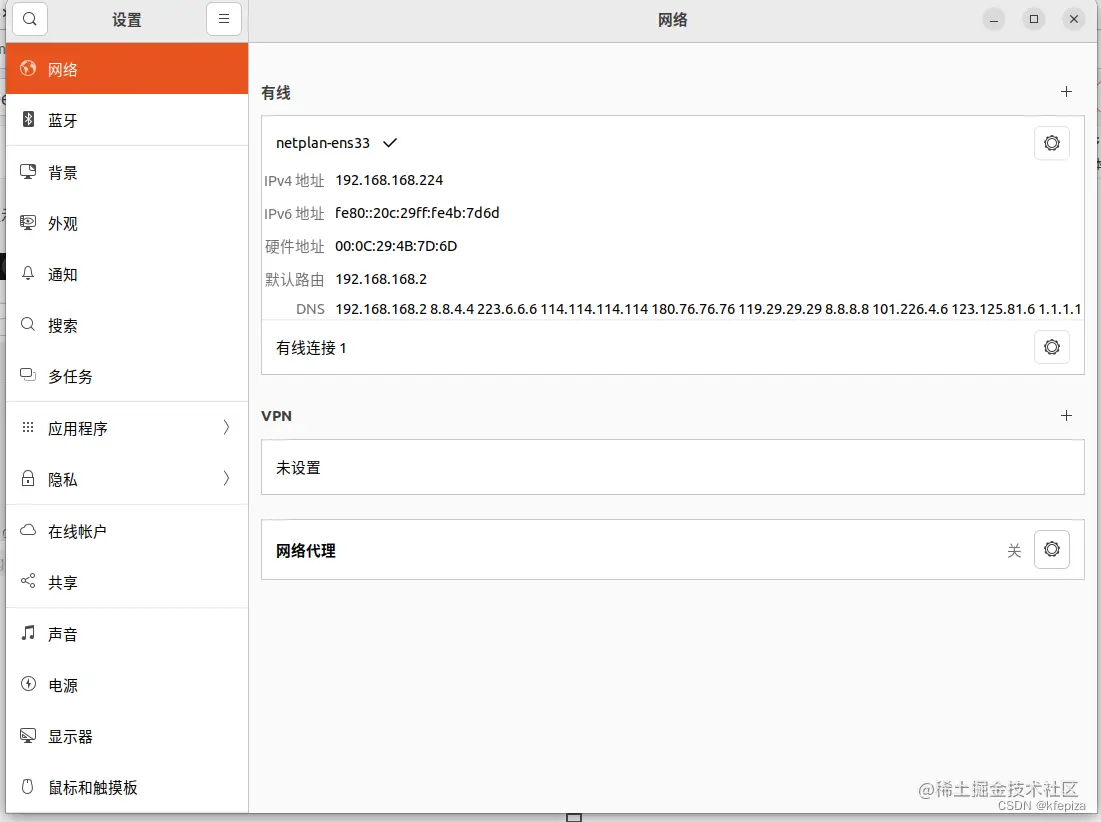
Task: Maximize the Settings window
Action: click(x=1034, y=20)
